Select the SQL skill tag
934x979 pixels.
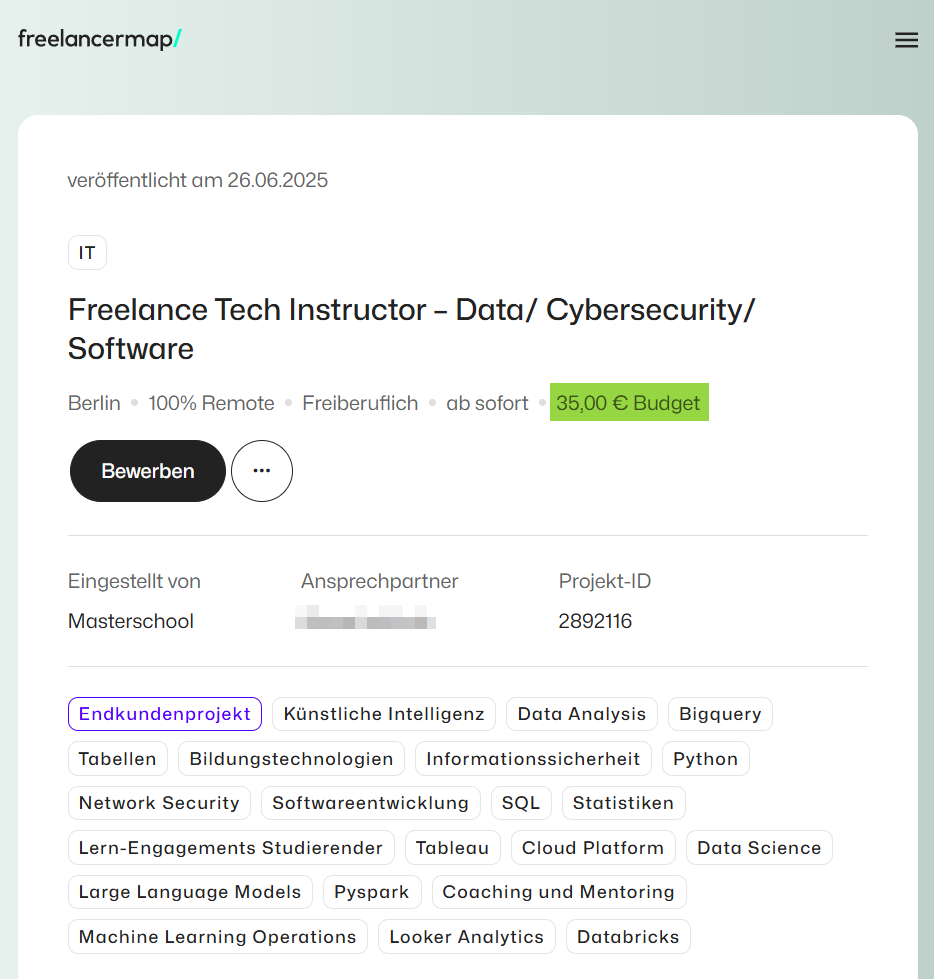pos(521,803)
